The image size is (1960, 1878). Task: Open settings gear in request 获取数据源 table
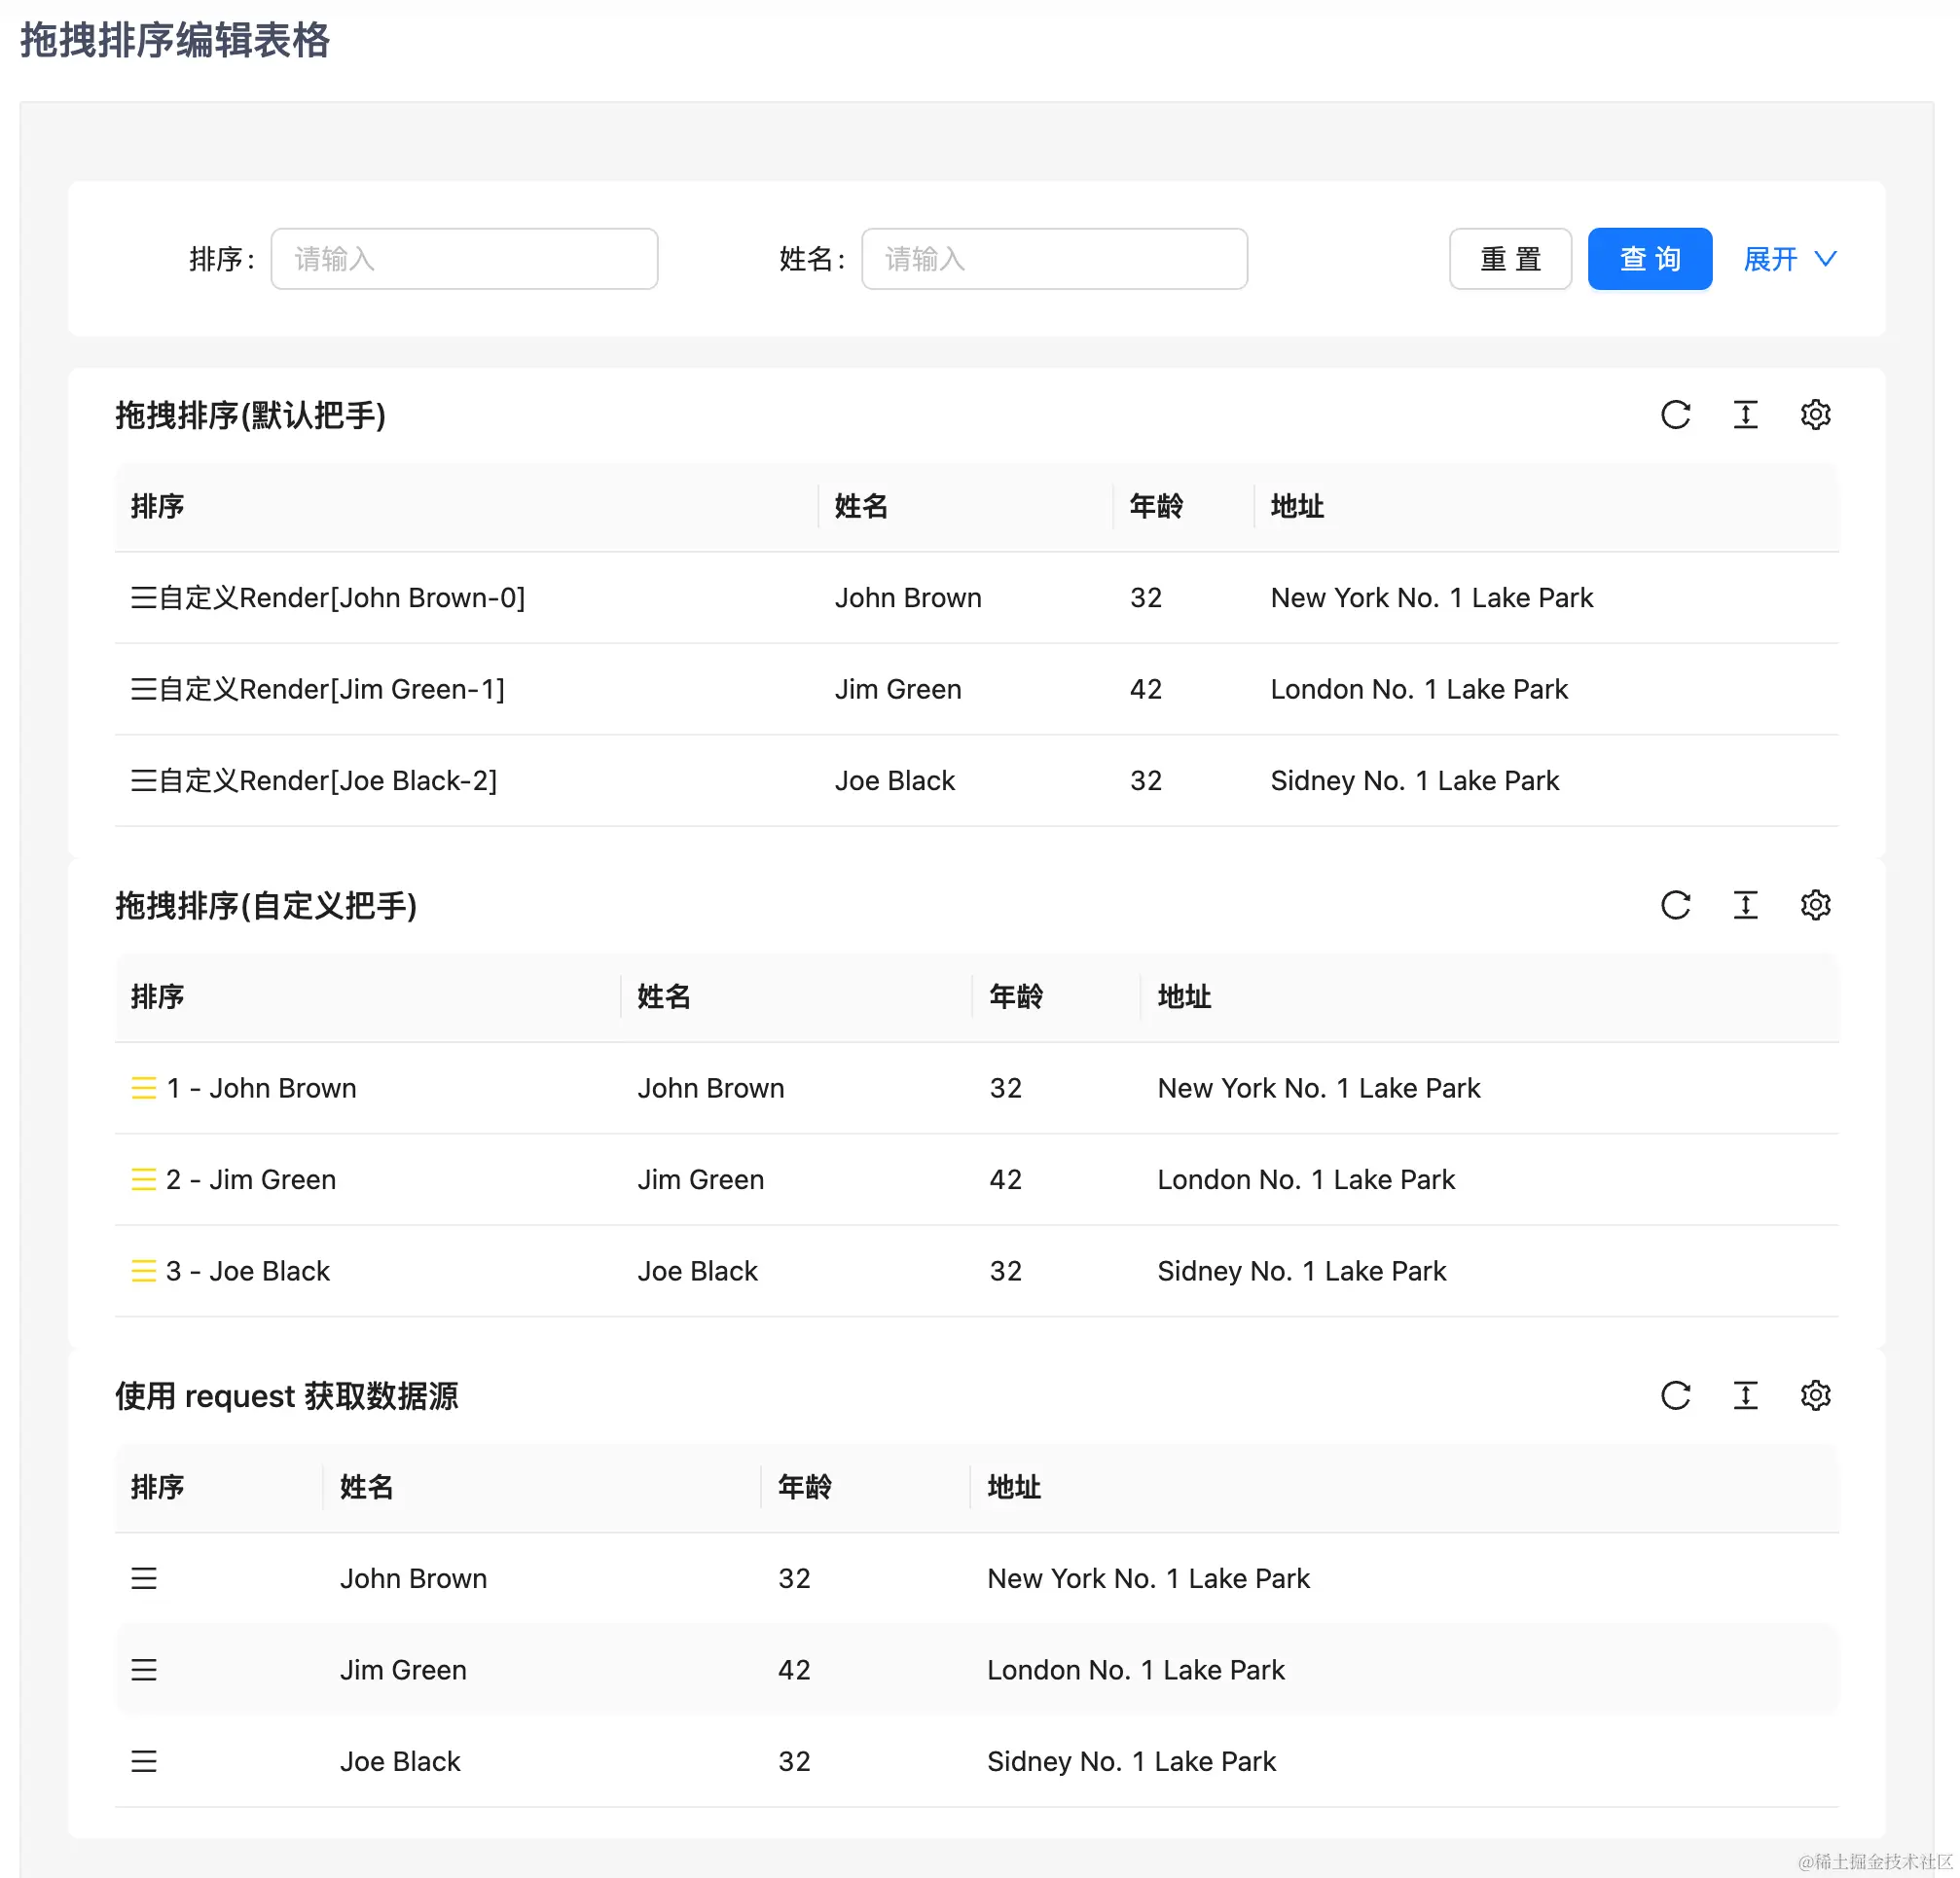pyautogui.click(x=1815, y=1395)
